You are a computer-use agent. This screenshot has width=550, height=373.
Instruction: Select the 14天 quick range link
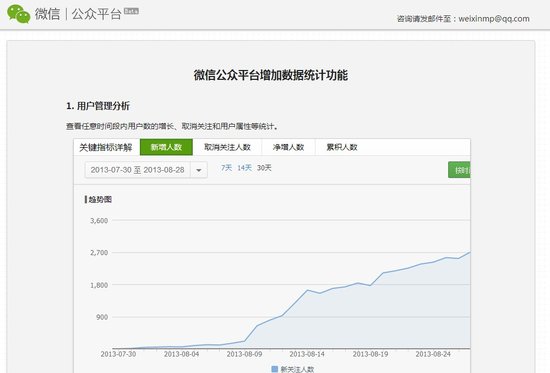pos(244,168)
